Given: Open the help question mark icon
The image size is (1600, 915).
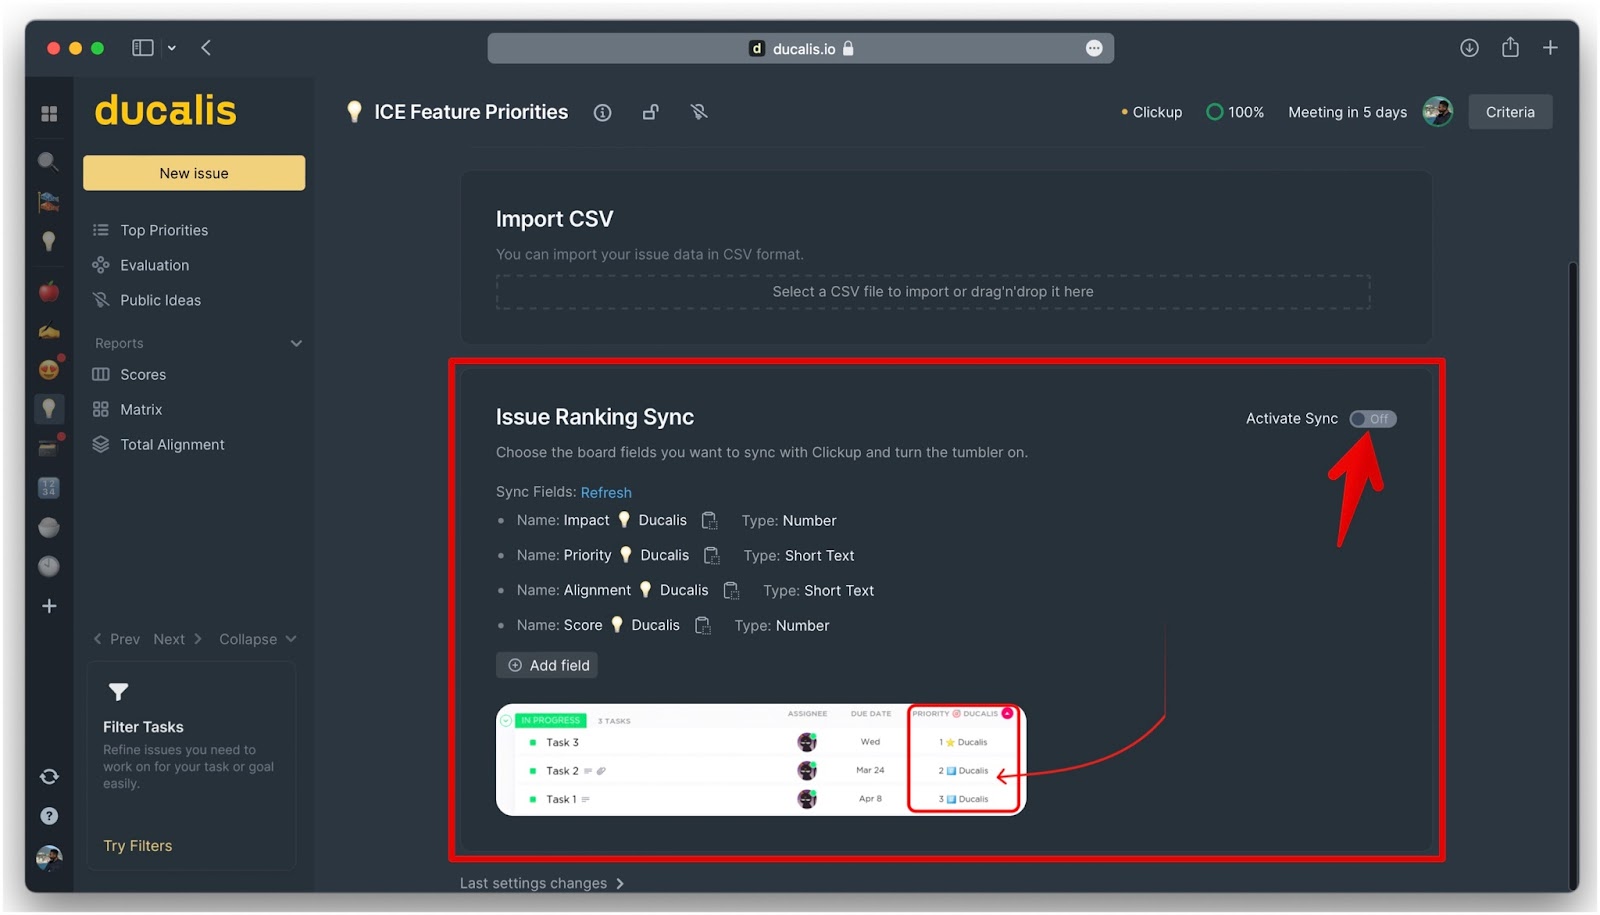Looking at the screenshot, I should coord(49,816).
